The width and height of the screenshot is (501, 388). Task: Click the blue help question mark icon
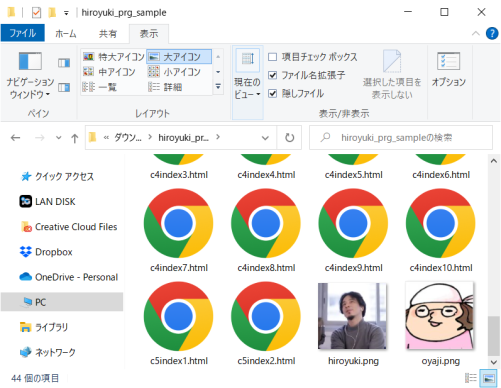click(x=492, y=33)
